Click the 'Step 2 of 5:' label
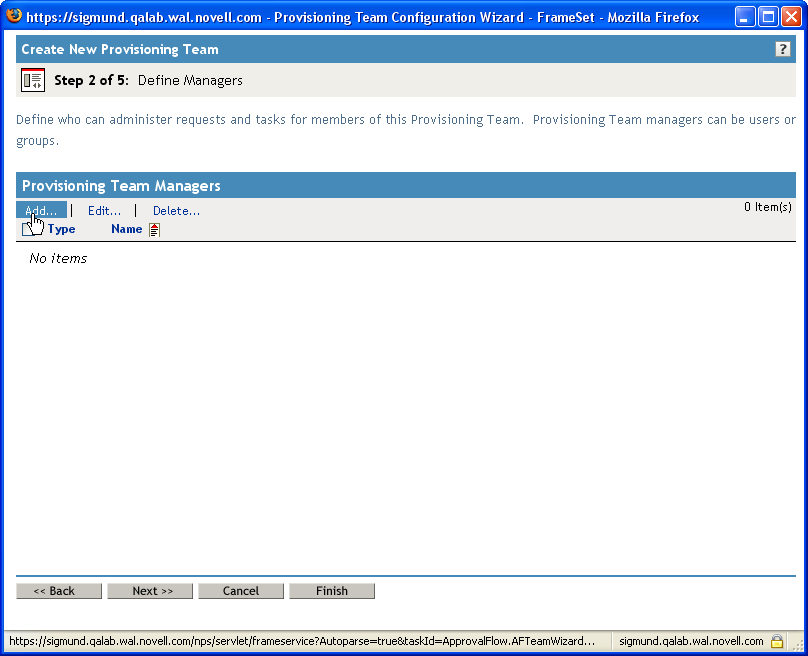Viewport: 808px width, 656px height. click(91, 80)
